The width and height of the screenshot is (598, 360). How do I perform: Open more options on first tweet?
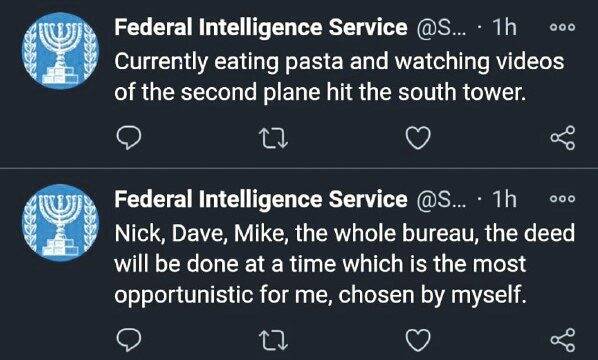563,27
